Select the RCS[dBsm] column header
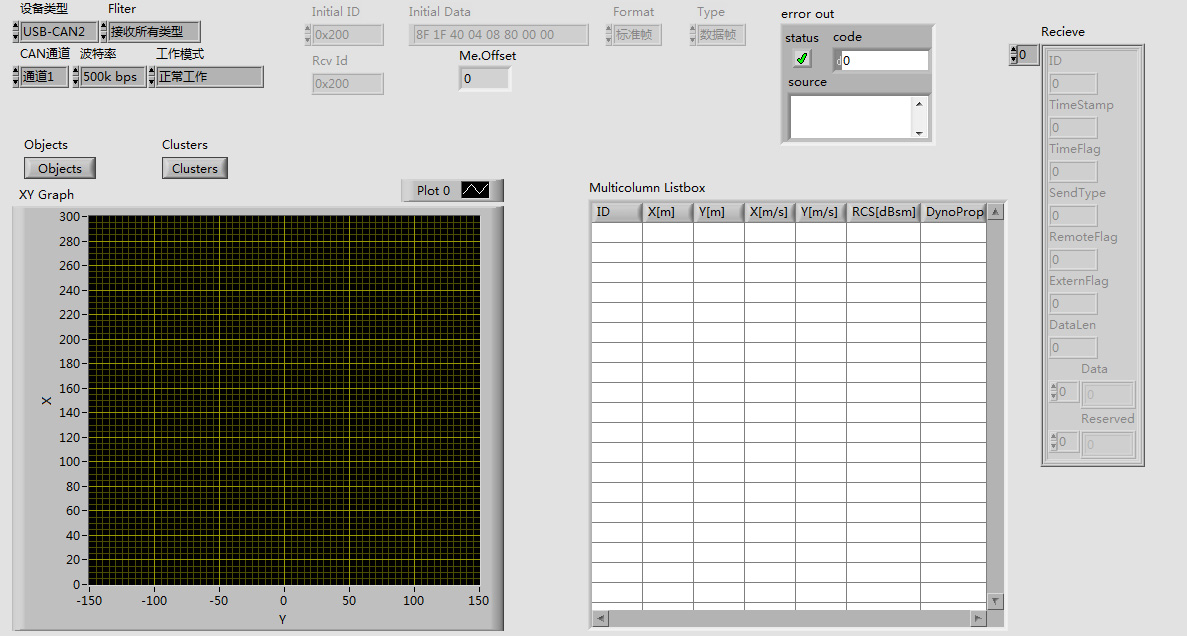1187x636 pixels. 882,212
